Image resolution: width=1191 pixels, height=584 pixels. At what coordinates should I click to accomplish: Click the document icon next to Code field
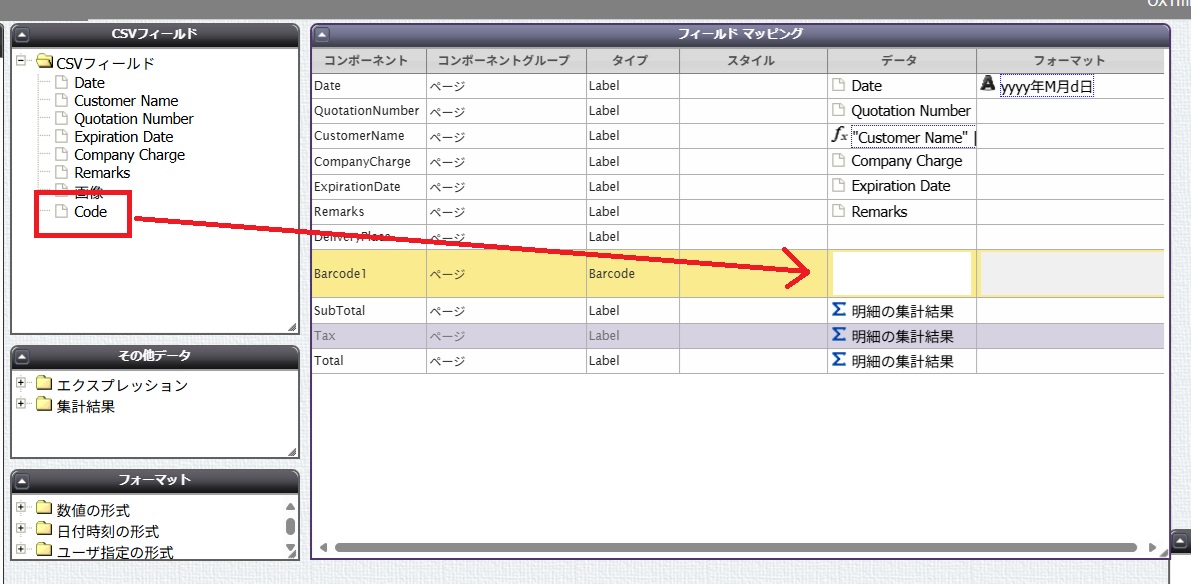[x=62, y=211]
